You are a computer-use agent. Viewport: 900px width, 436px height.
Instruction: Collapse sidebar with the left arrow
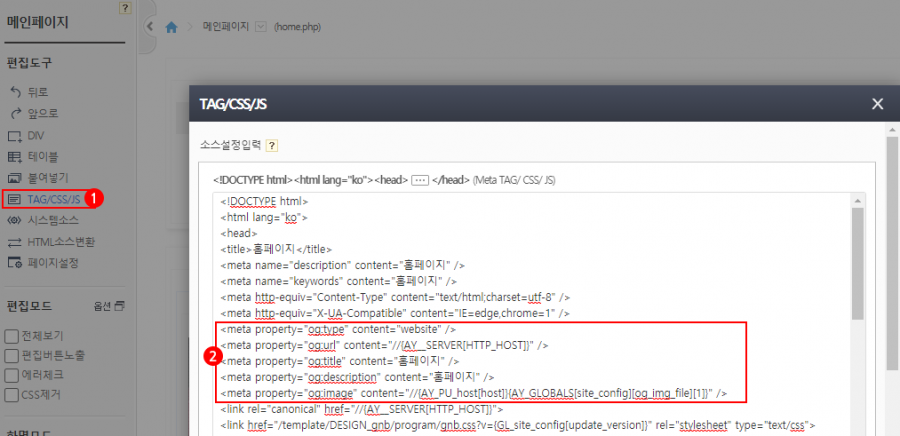pos(149,26)
